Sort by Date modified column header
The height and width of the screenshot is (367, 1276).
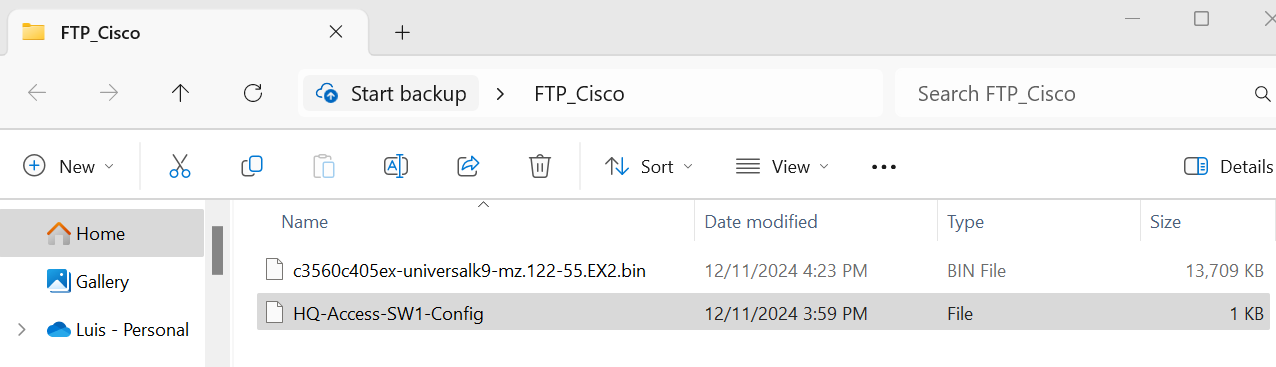point(761,222)
